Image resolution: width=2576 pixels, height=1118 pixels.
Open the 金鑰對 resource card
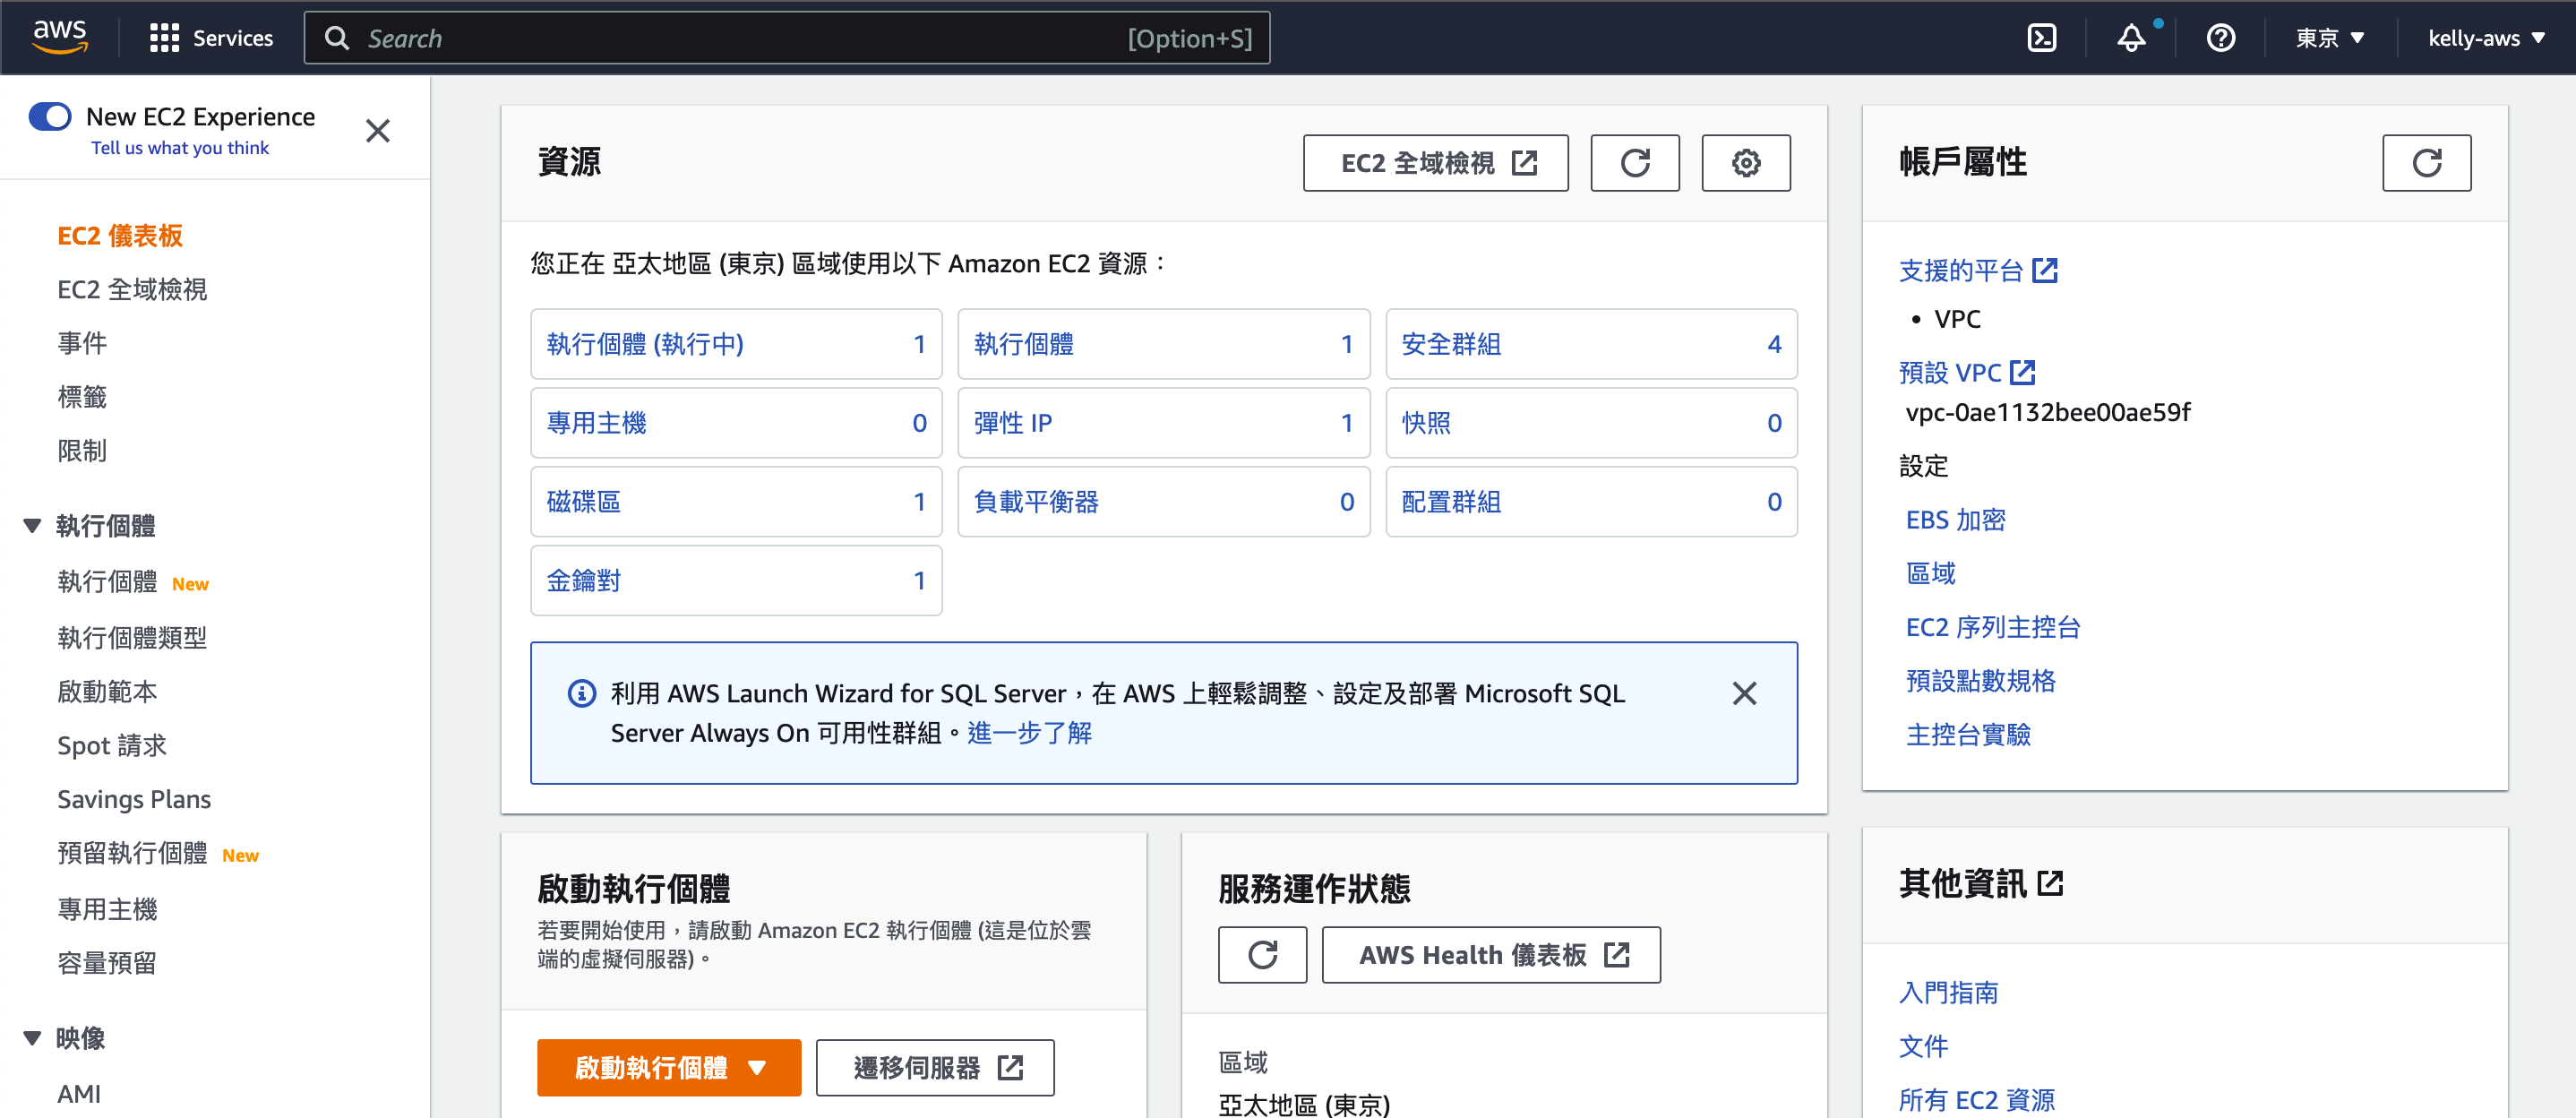(736, 580)
